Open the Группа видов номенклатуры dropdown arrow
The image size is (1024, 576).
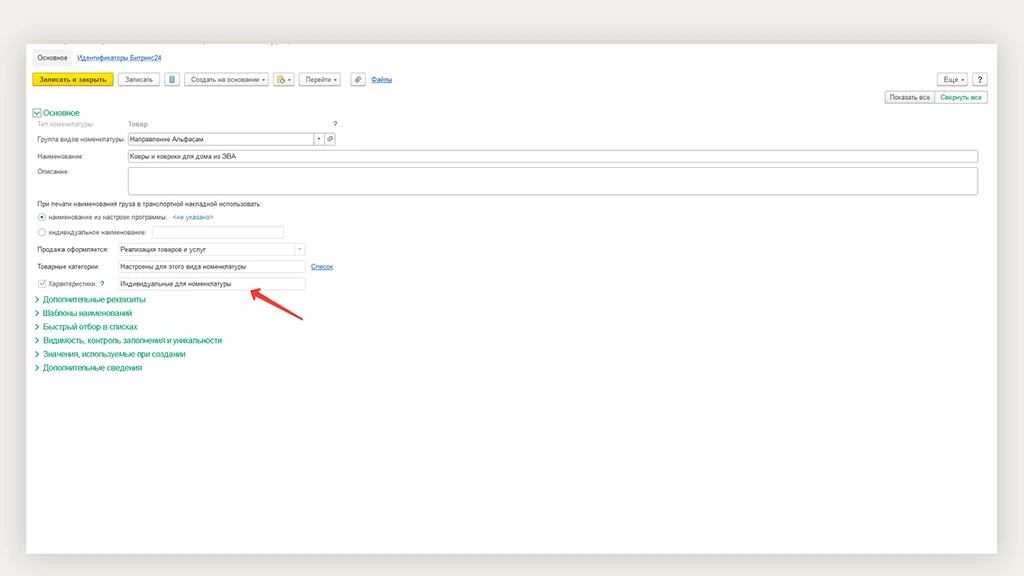click(318, 139)
